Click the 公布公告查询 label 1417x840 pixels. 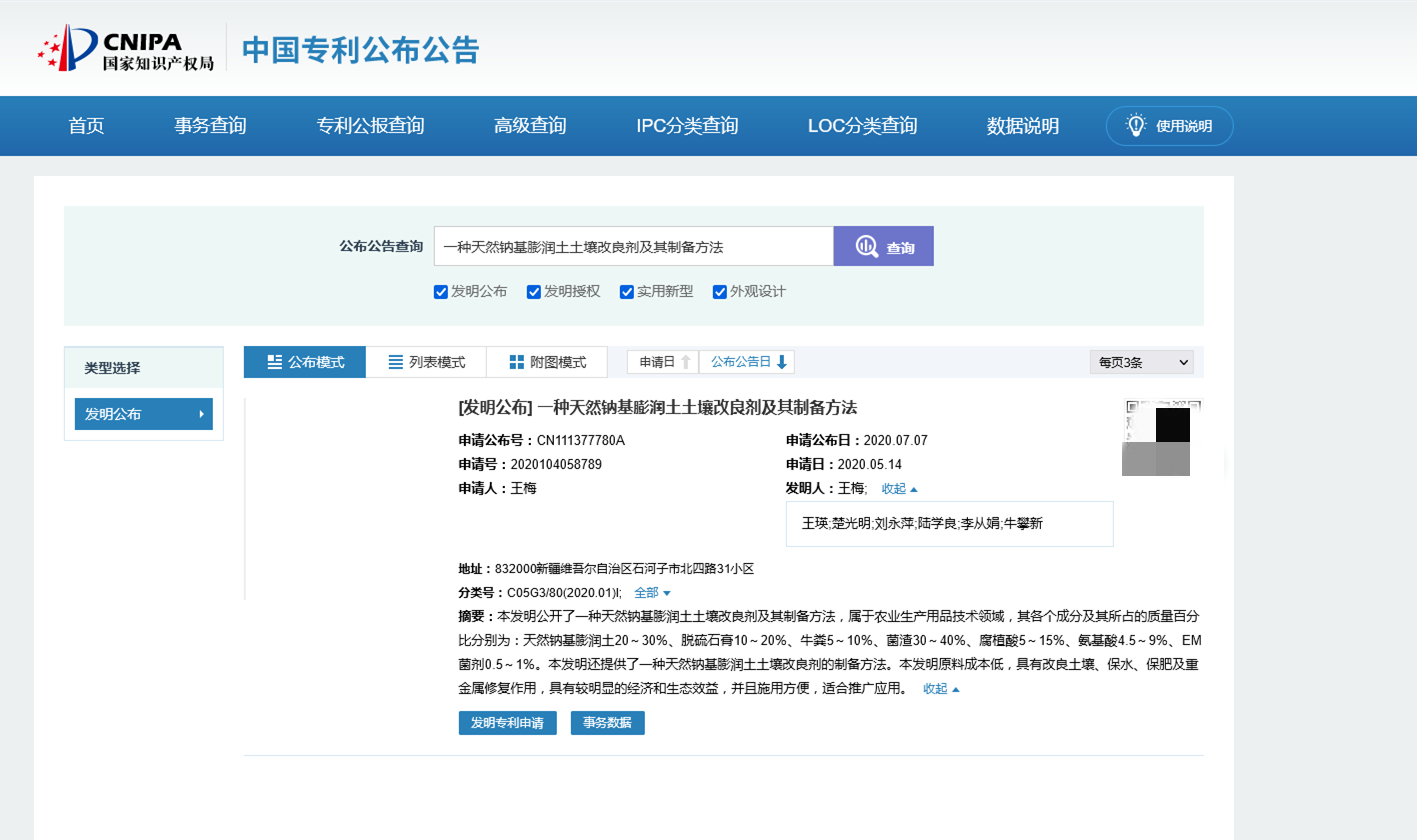(x=381, y=246)
